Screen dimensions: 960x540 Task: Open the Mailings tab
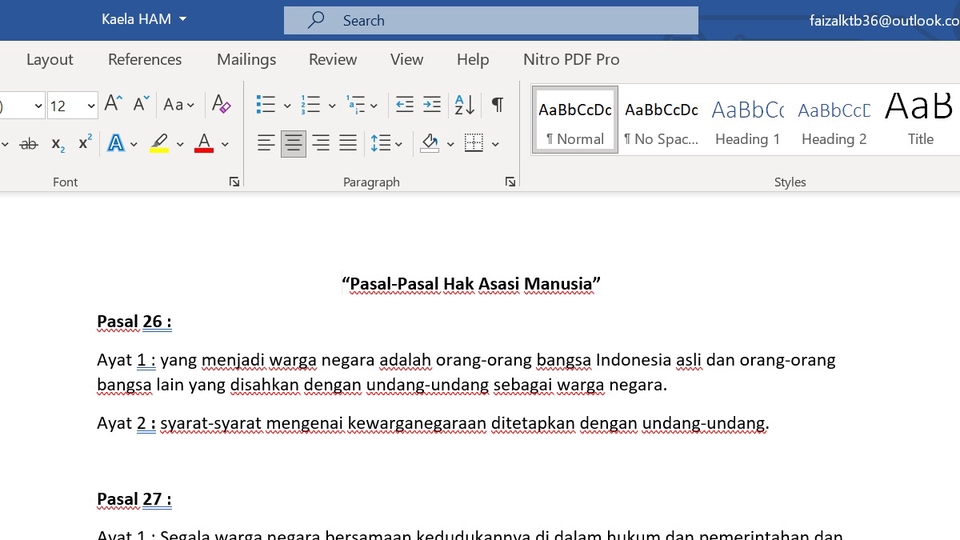[246, 59]
